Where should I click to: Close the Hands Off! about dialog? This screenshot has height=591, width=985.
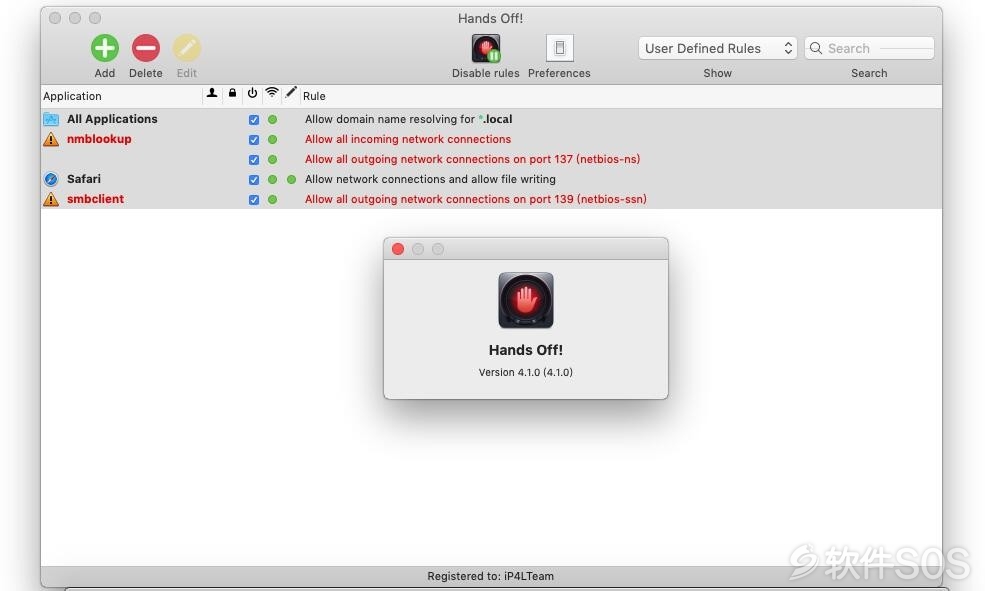pos(398,249)
